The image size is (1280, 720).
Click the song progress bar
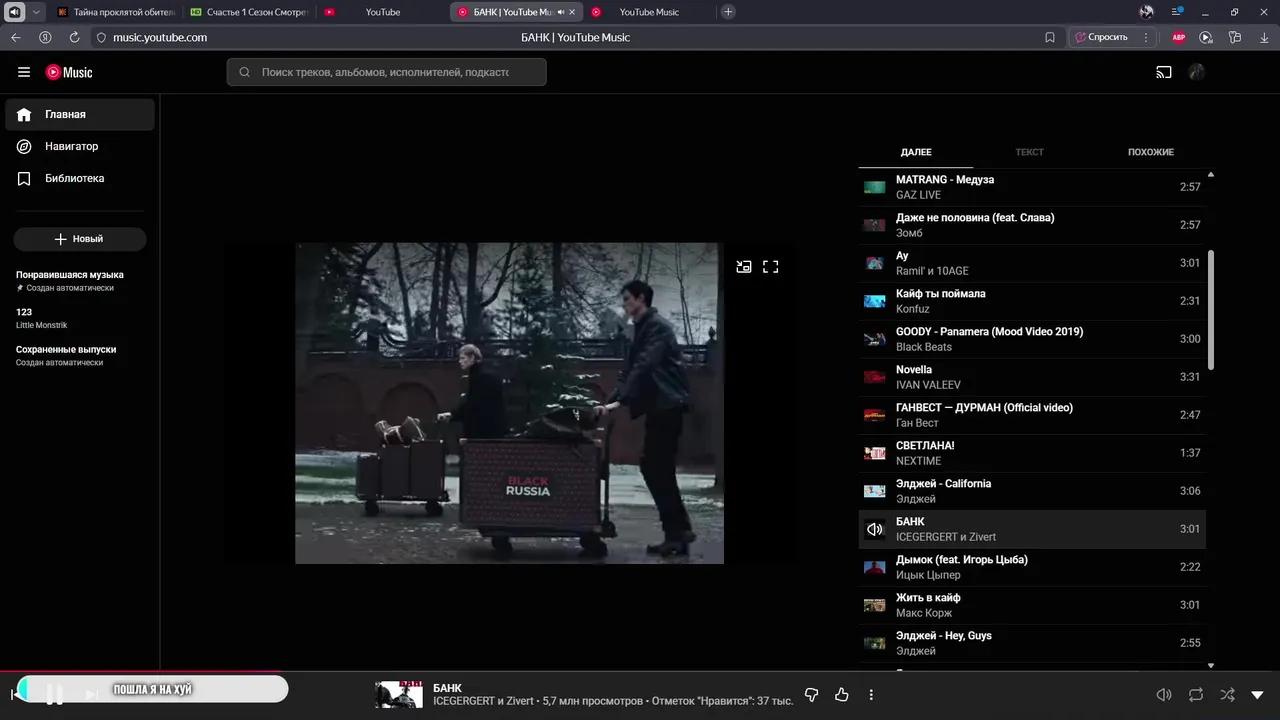pos(640,672)
